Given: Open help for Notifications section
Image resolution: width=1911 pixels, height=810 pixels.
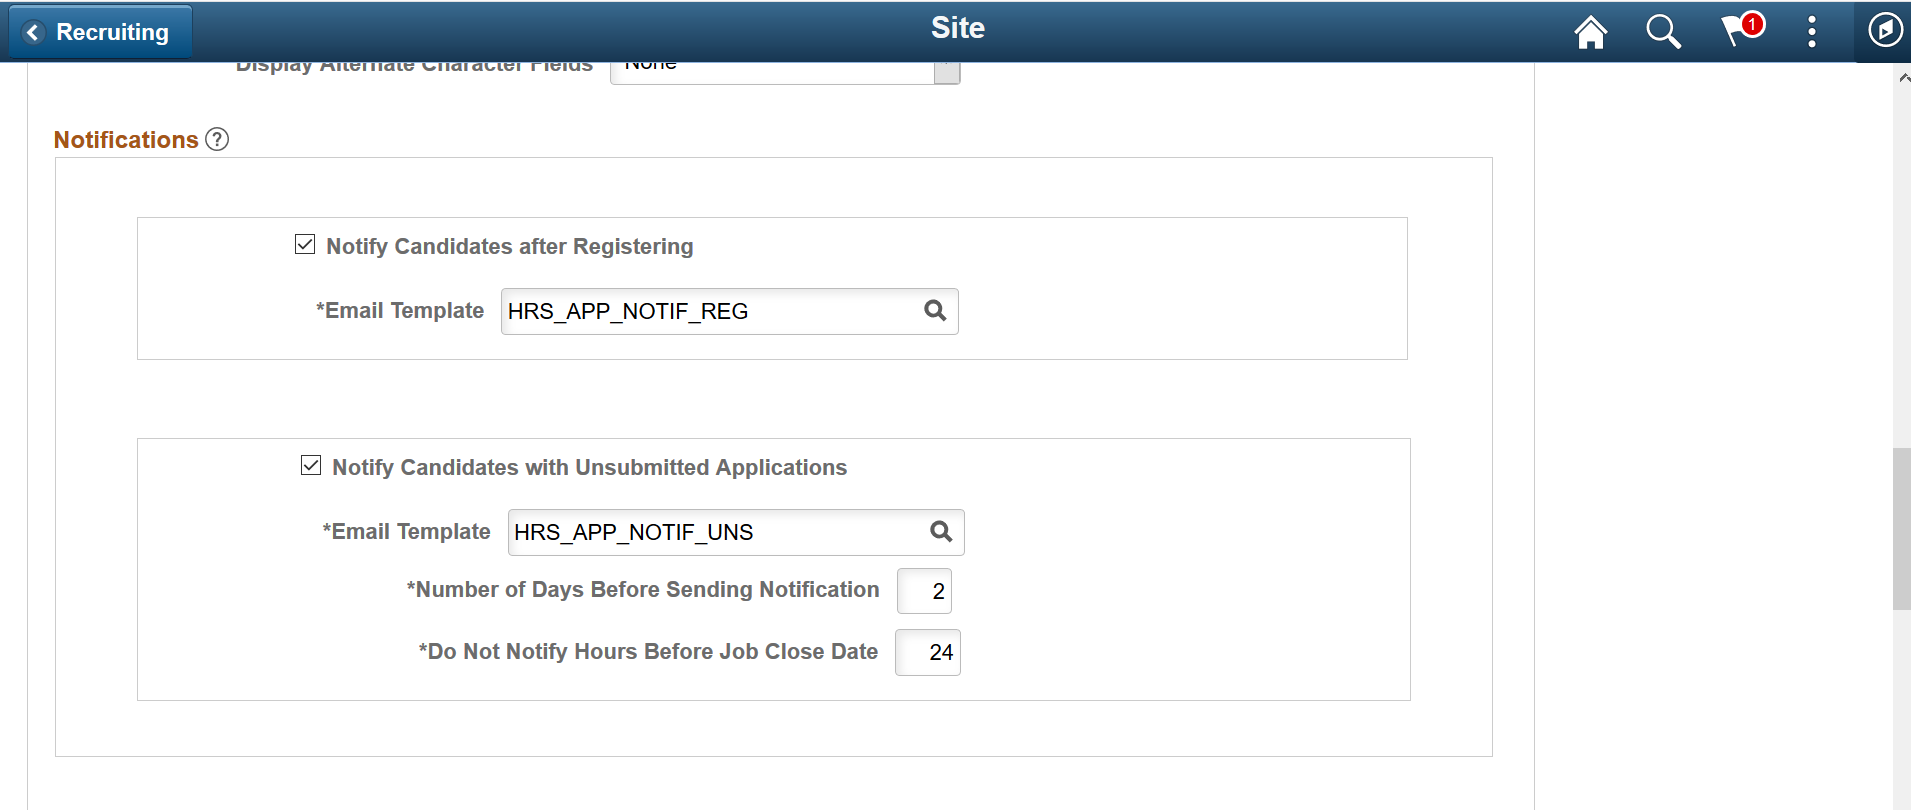Looking at the screenshot, I should coord(217,140).
